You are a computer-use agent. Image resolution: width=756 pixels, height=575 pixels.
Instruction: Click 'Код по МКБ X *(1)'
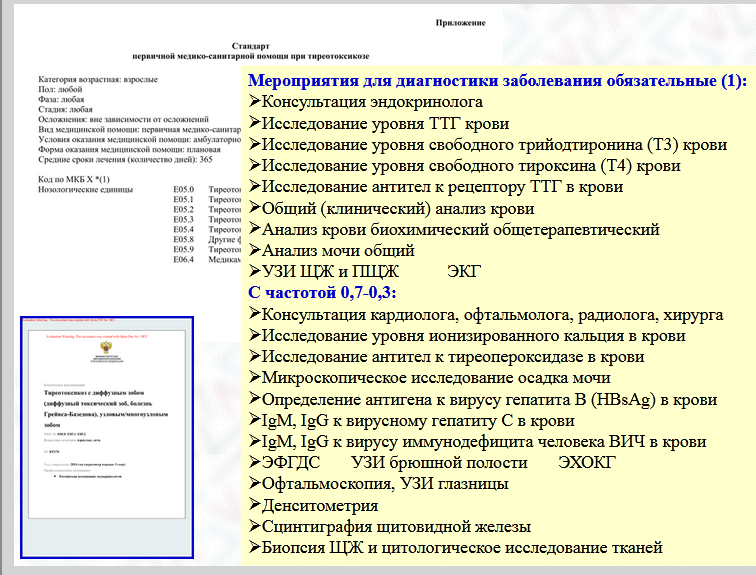click(74, 179)
